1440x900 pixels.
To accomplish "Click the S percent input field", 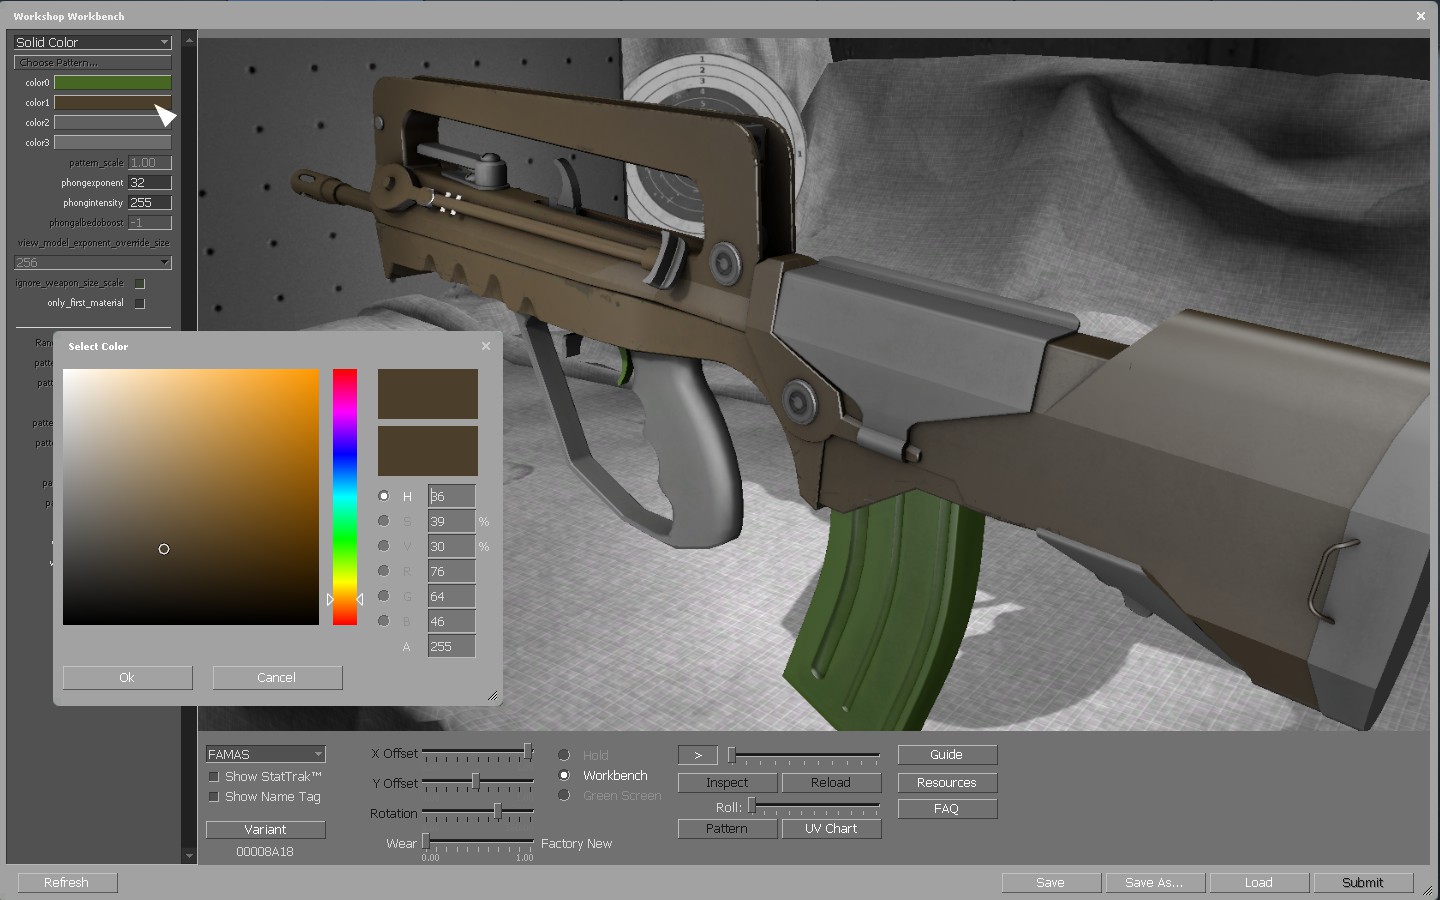I will click(x=452, y=521).
